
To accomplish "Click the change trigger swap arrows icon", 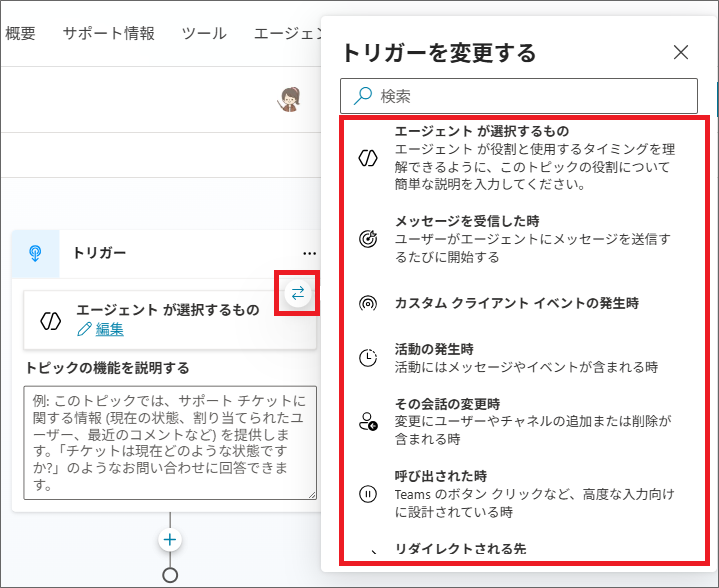I will tap(298, 293).
